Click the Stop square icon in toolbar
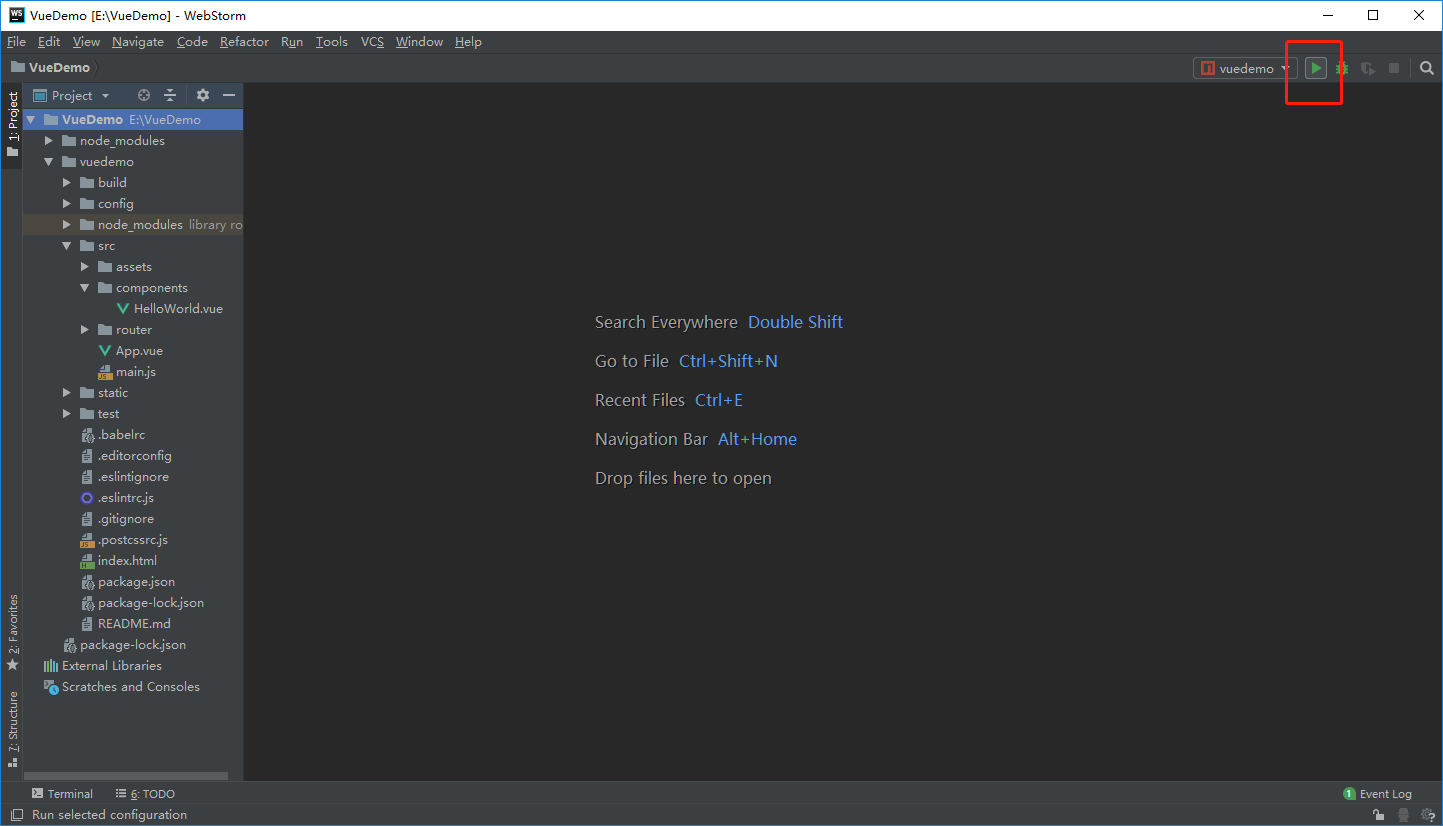This screenshot has width=1443, height=826. [x=1394, y=68]
